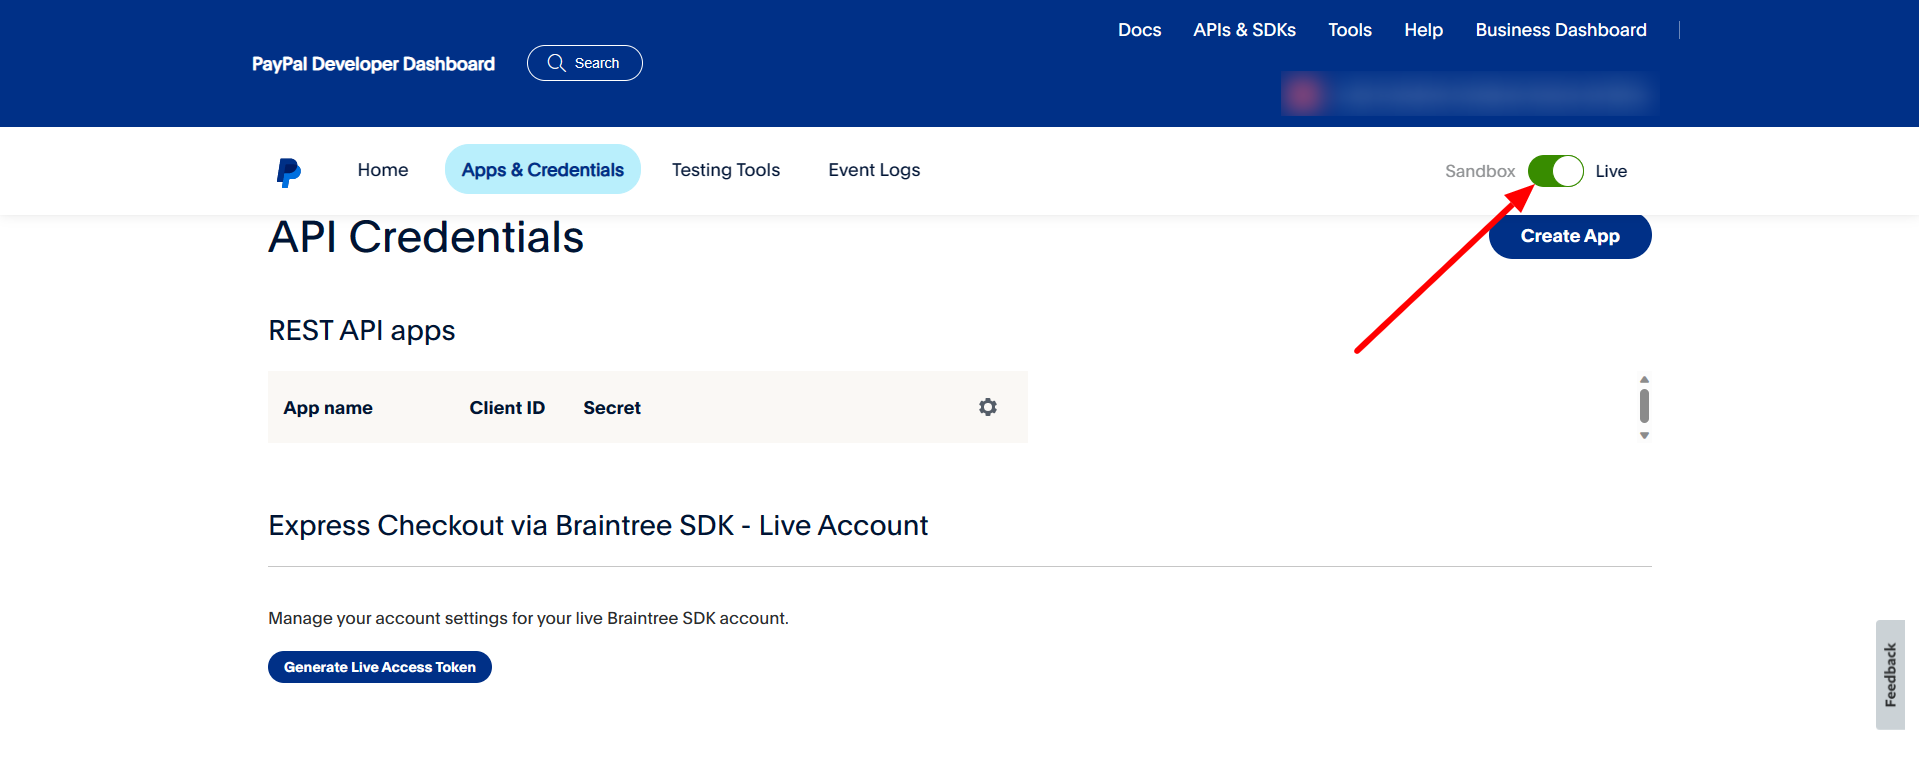Open the Help menu

pyautogui.click(x=1423, y=30)
